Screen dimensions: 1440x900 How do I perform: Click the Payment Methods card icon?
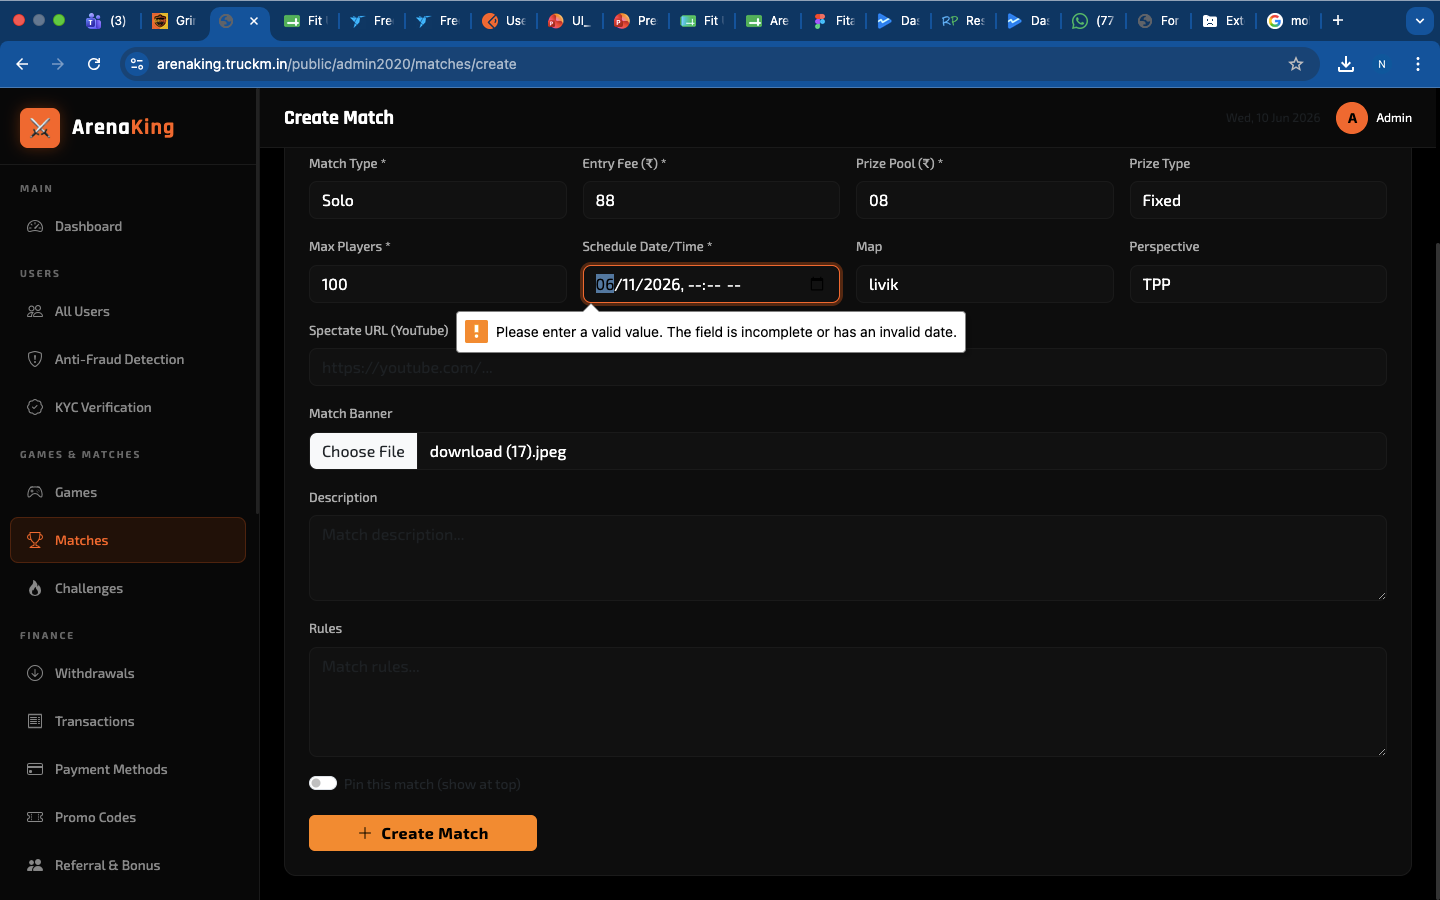pos(35,769)
